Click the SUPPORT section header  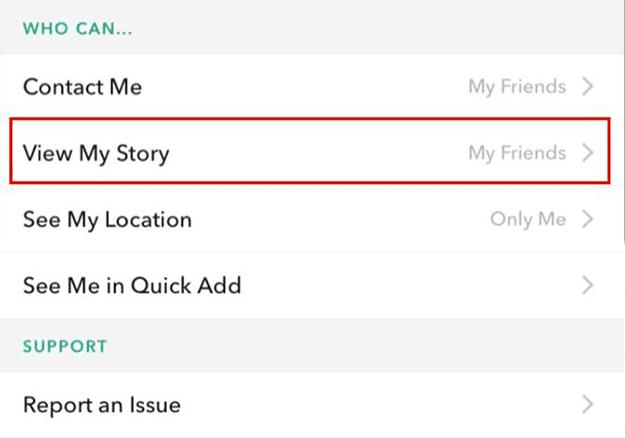click(x=65, y=346)
